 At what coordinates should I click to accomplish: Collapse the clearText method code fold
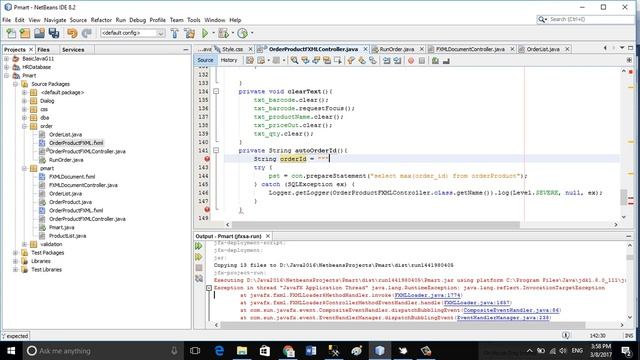(x=216, y=91)
